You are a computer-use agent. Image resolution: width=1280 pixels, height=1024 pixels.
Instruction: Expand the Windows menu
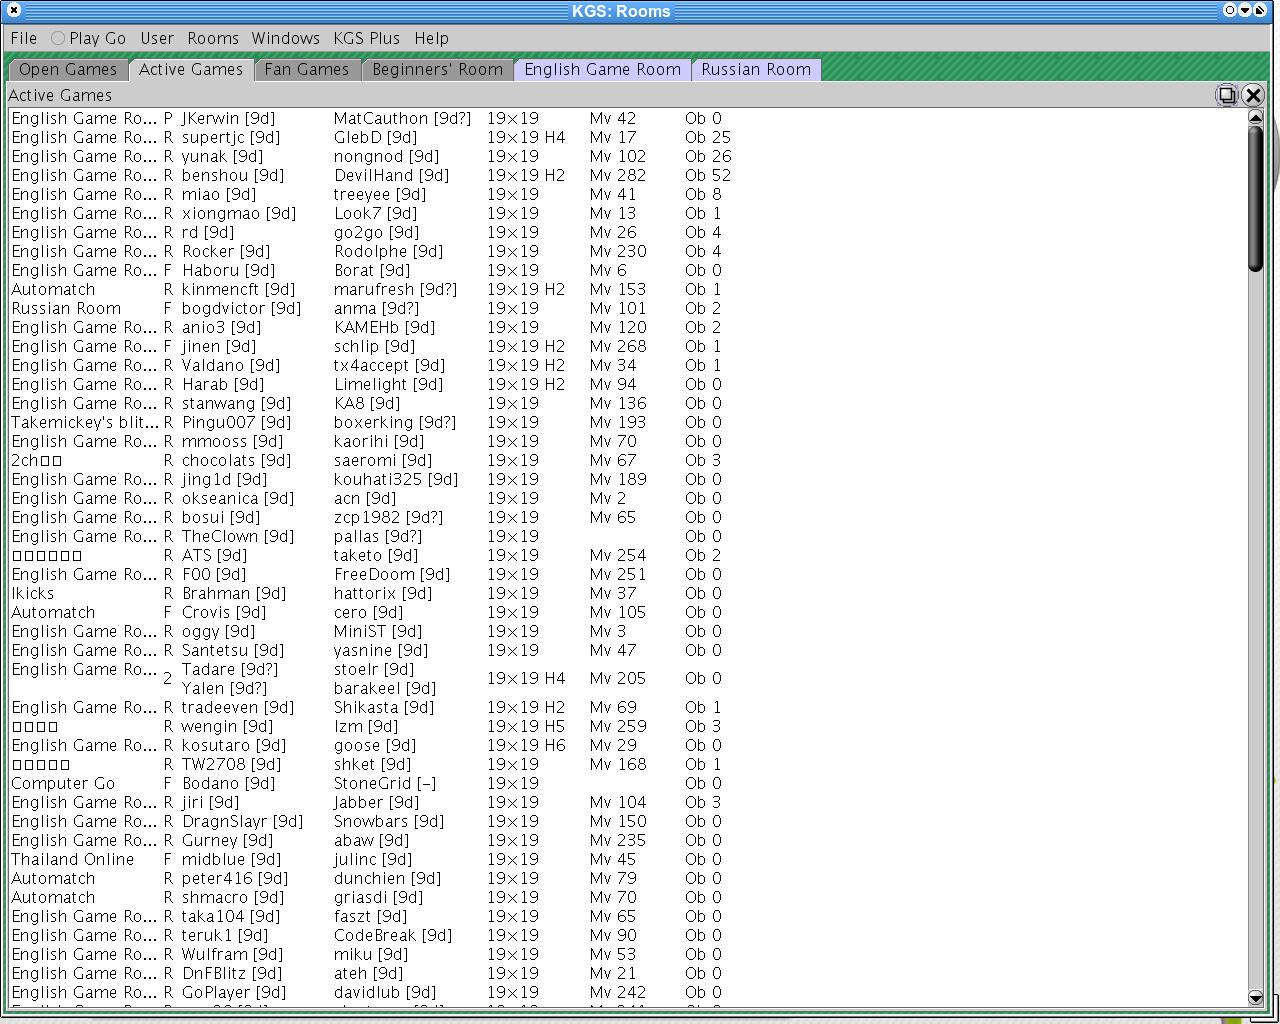286,38
